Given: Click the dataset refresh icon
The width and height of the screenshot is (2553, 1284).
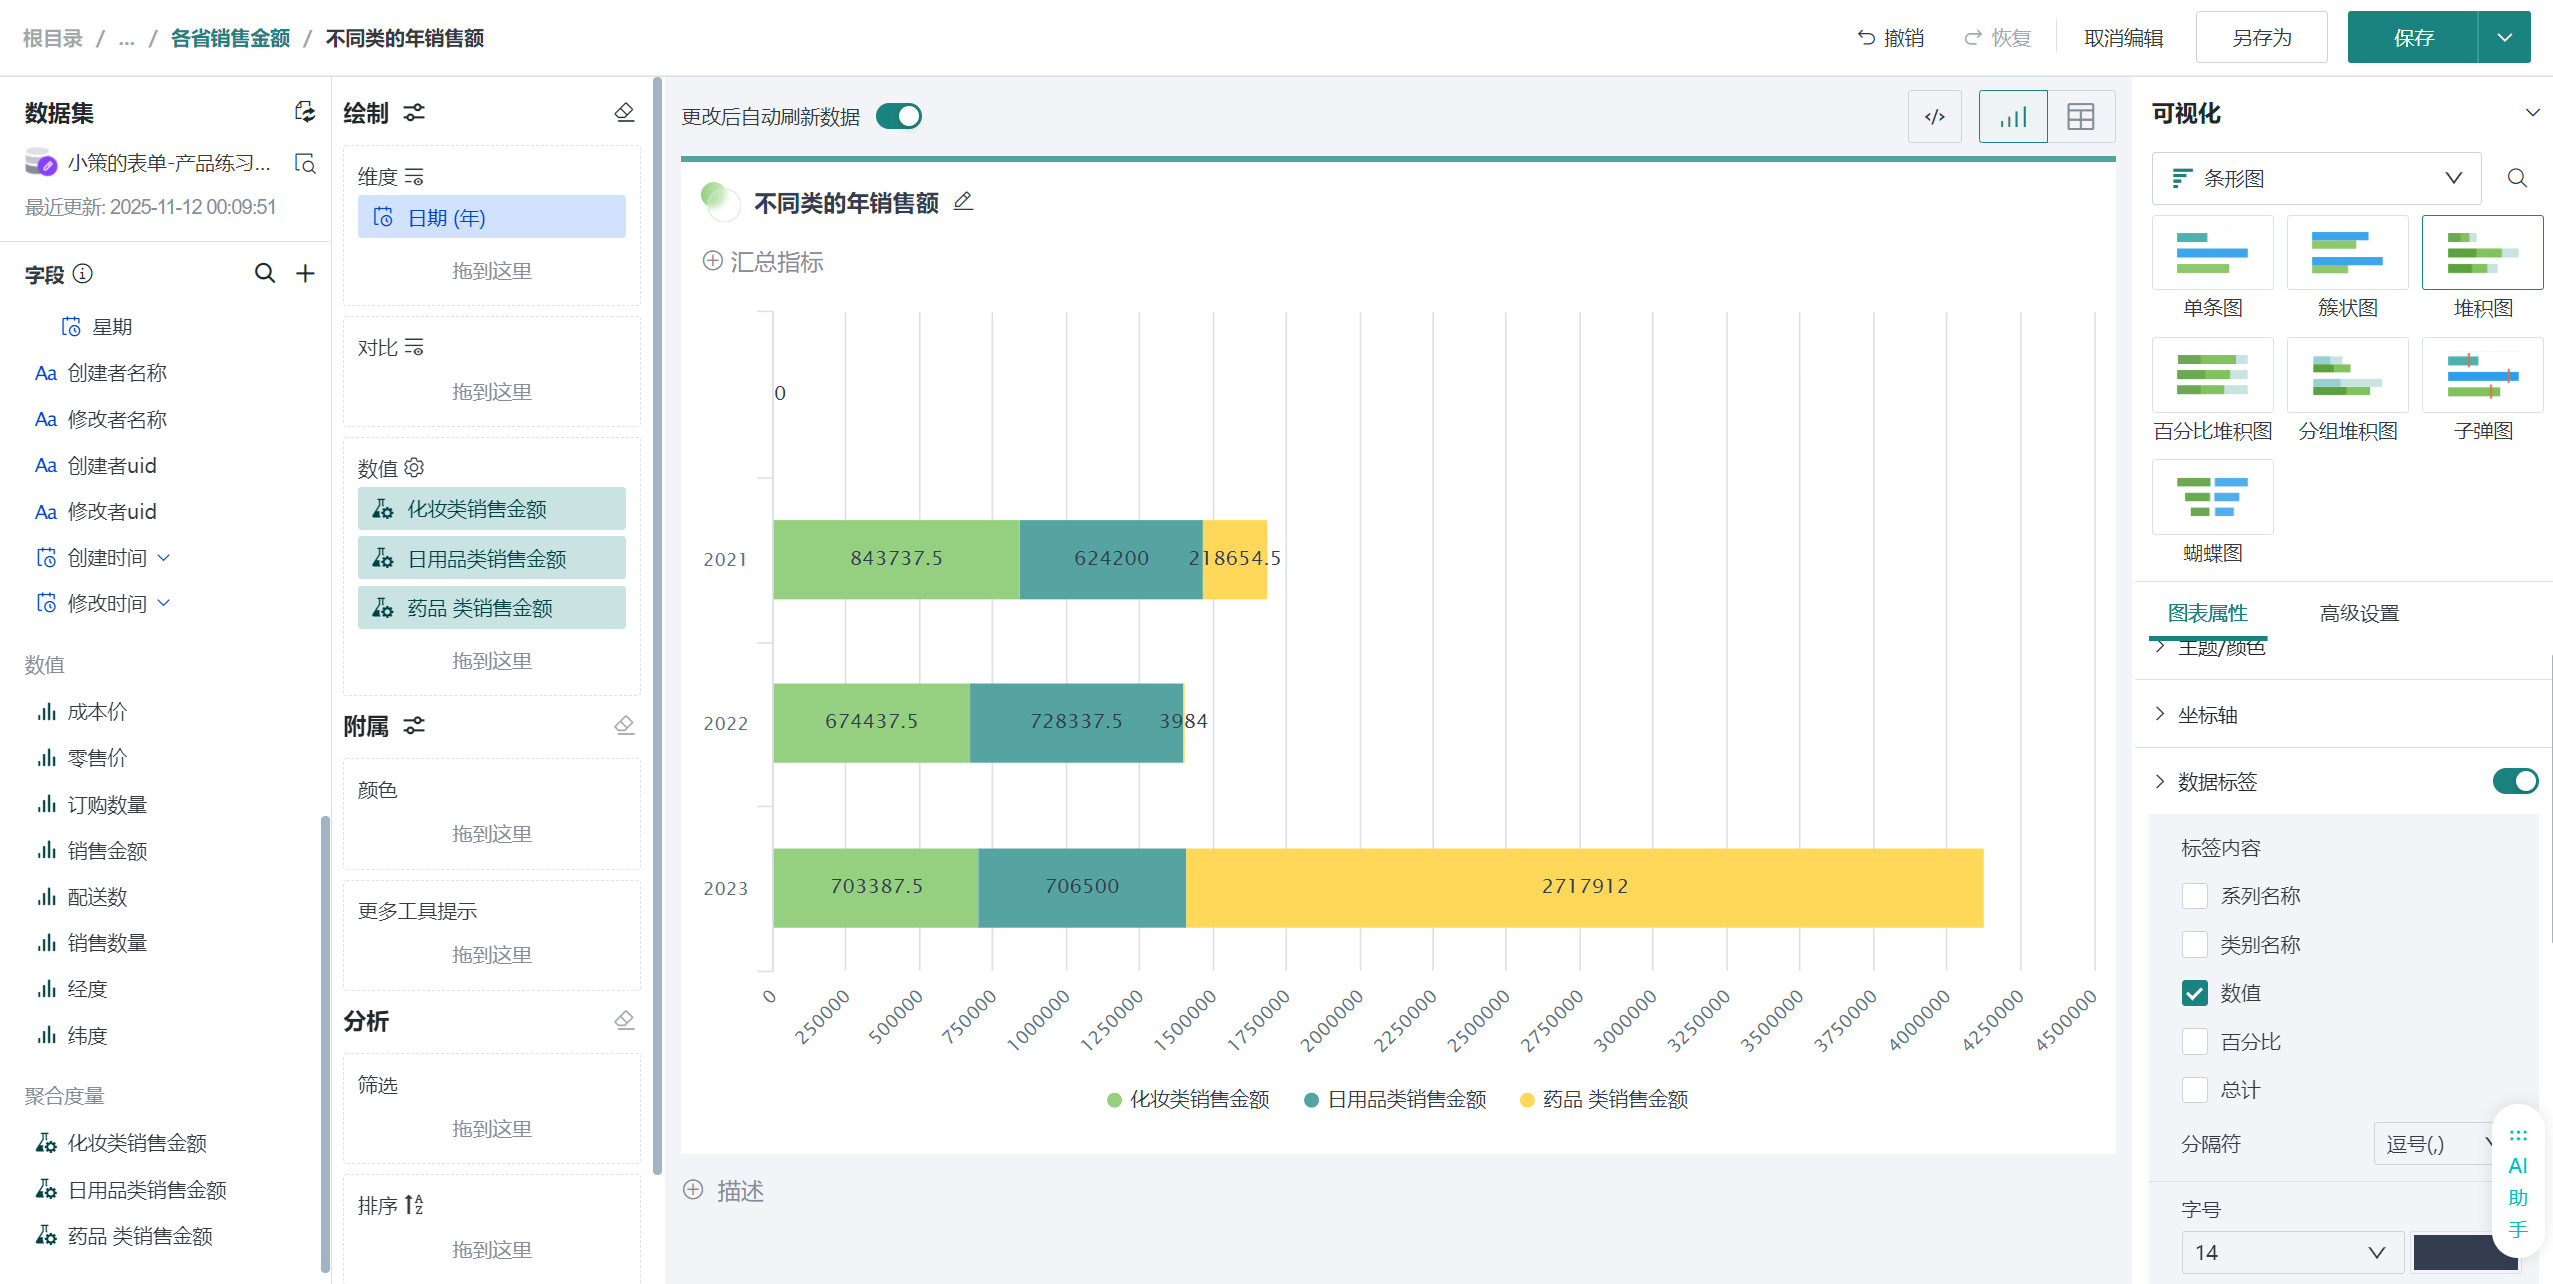Looking at the screenshot, I should (305, 112).
